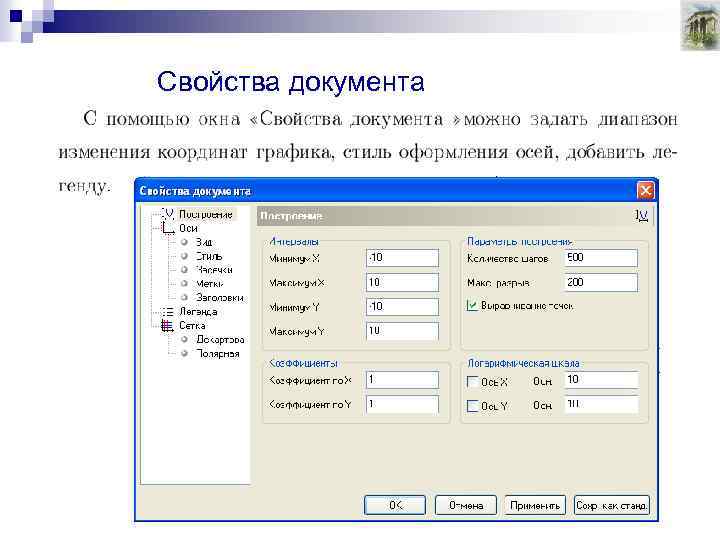
Task: Toggle the Вырождение точек checkbox
Action: click(472, 306)
